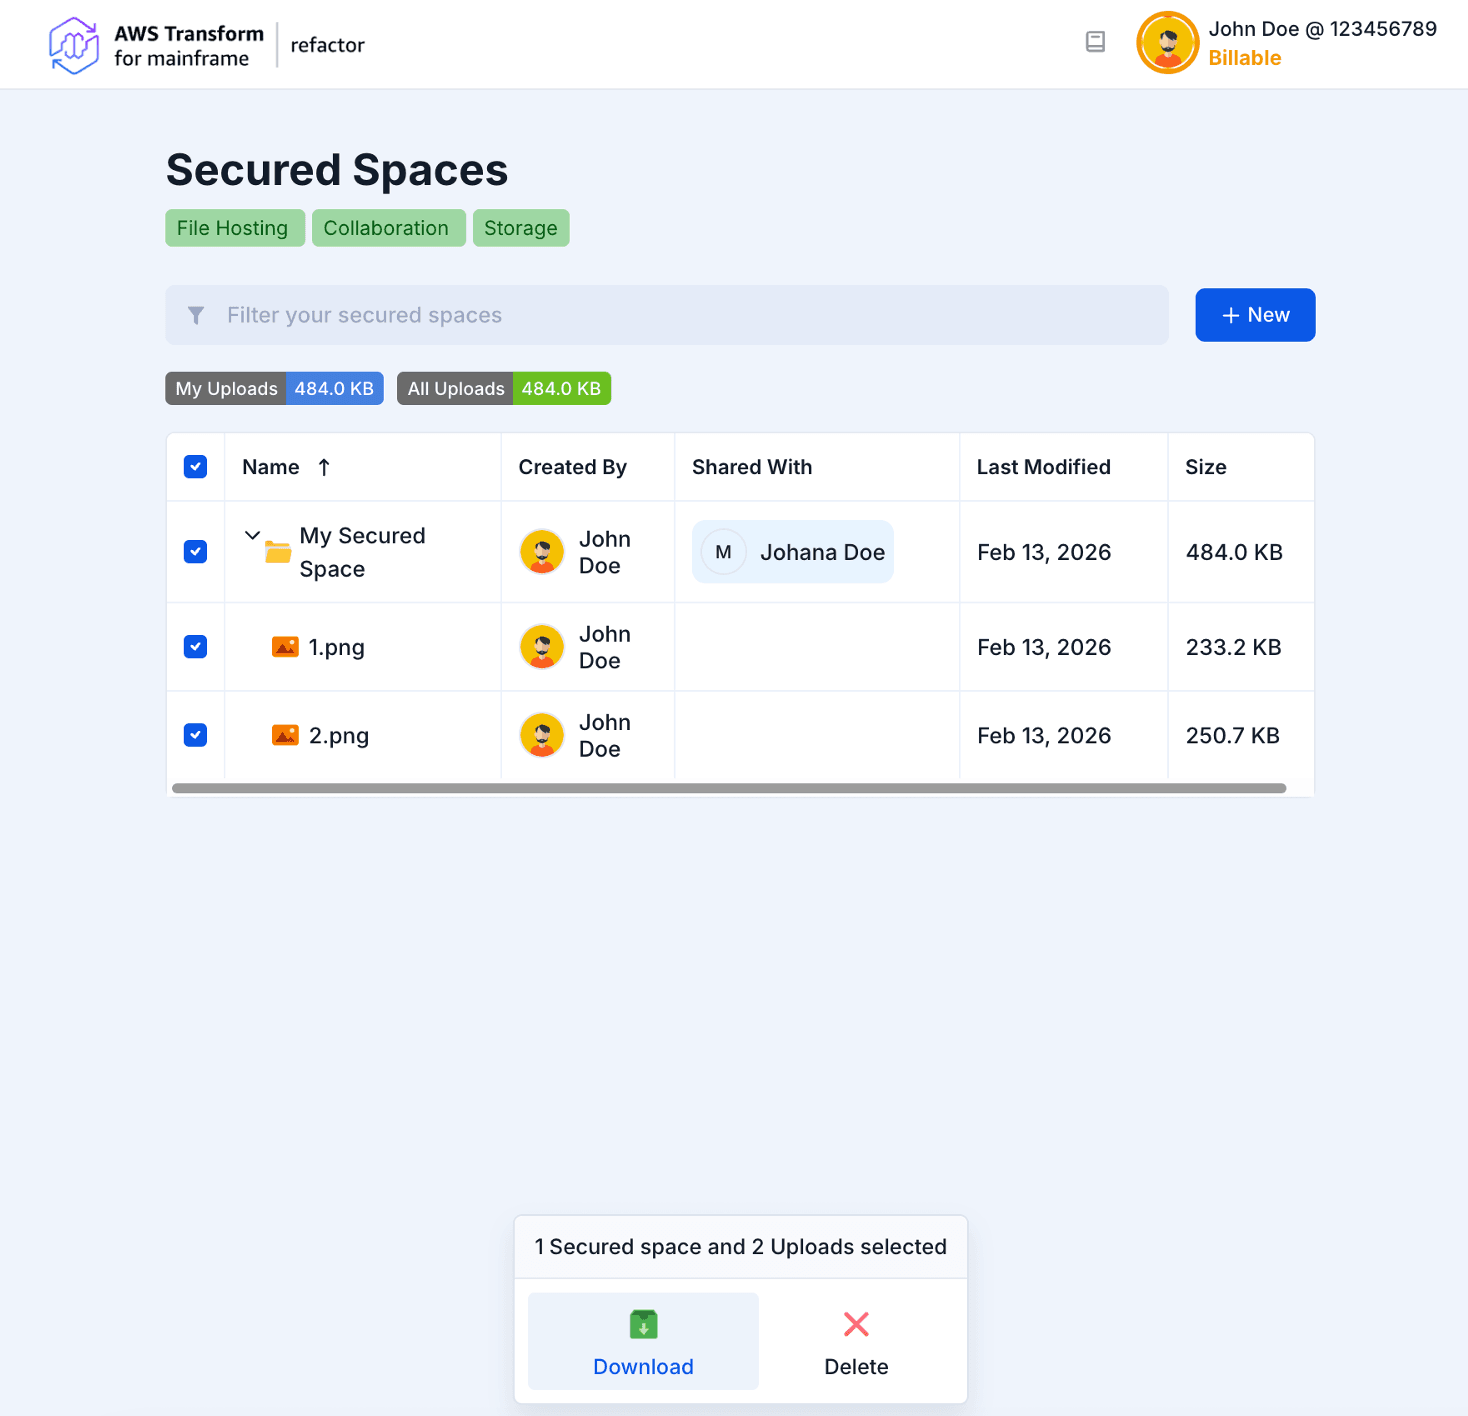
Task: Sort by Name using the arrow indicator
Action: pos(324,467)
